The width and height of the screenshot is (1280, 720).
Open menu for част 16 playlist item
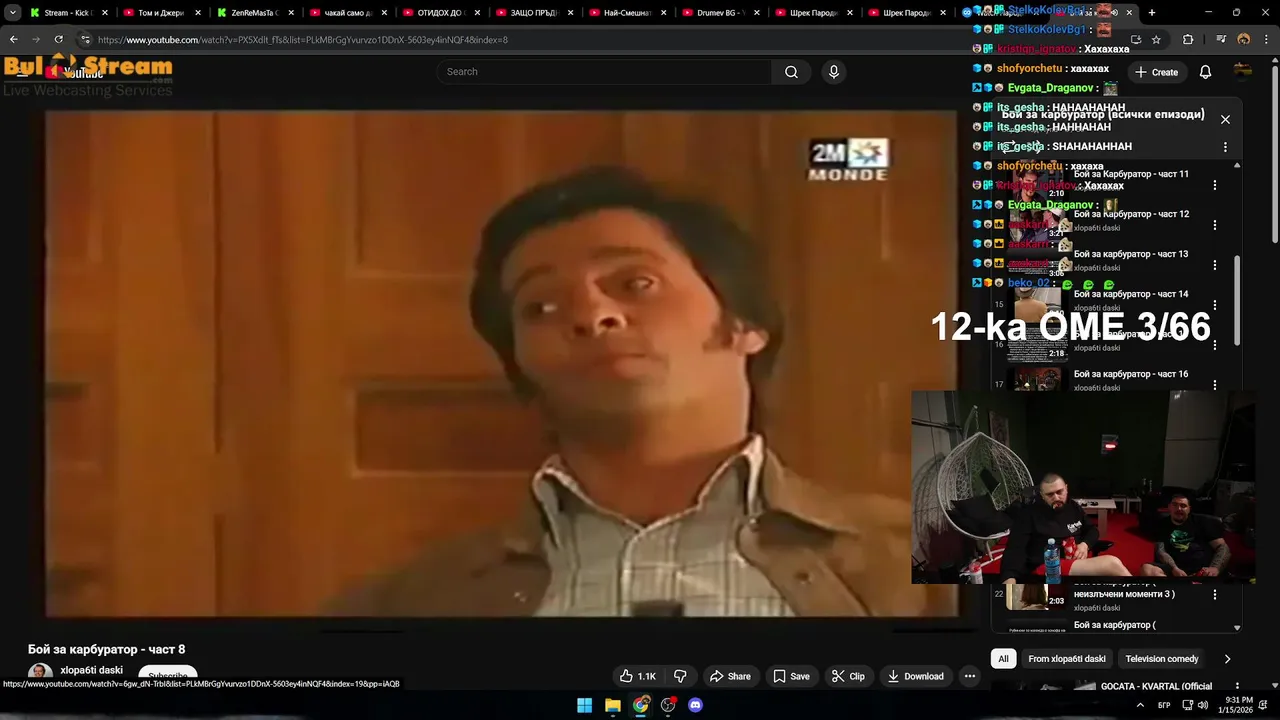point(1215,385)
